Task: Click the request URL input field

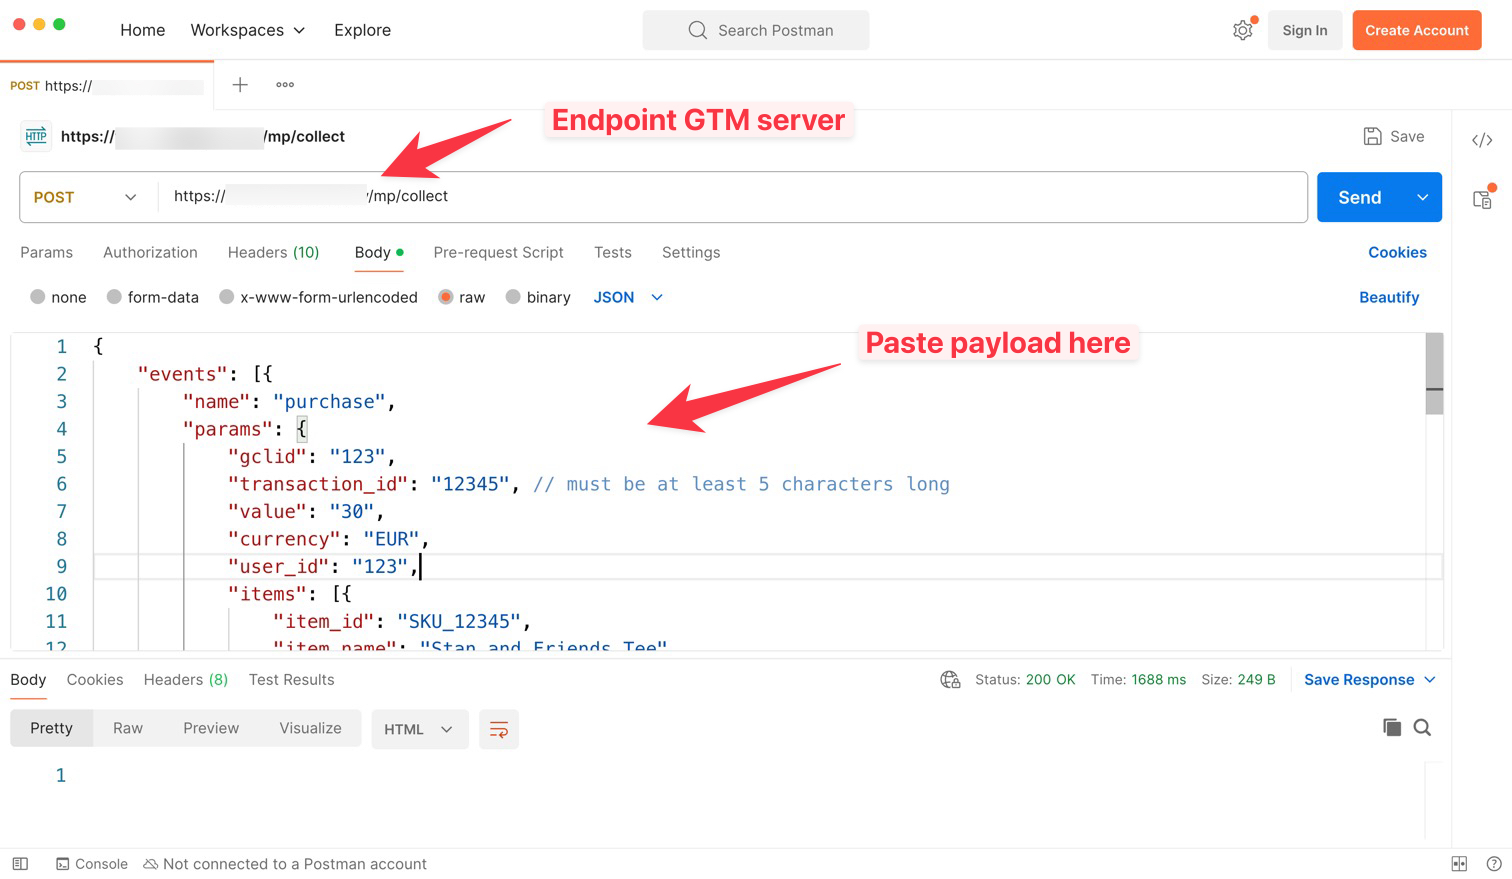Action: [732, 197]
